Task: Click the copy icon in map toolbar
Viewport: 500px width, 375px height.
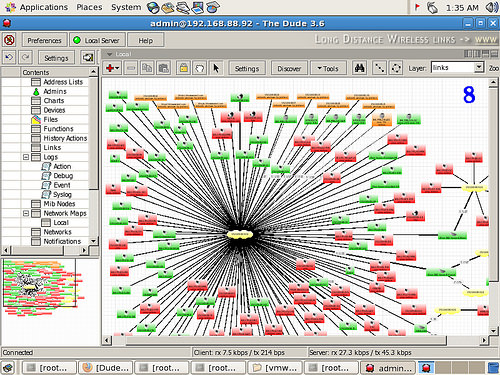Action: click(x=147, y=68)
